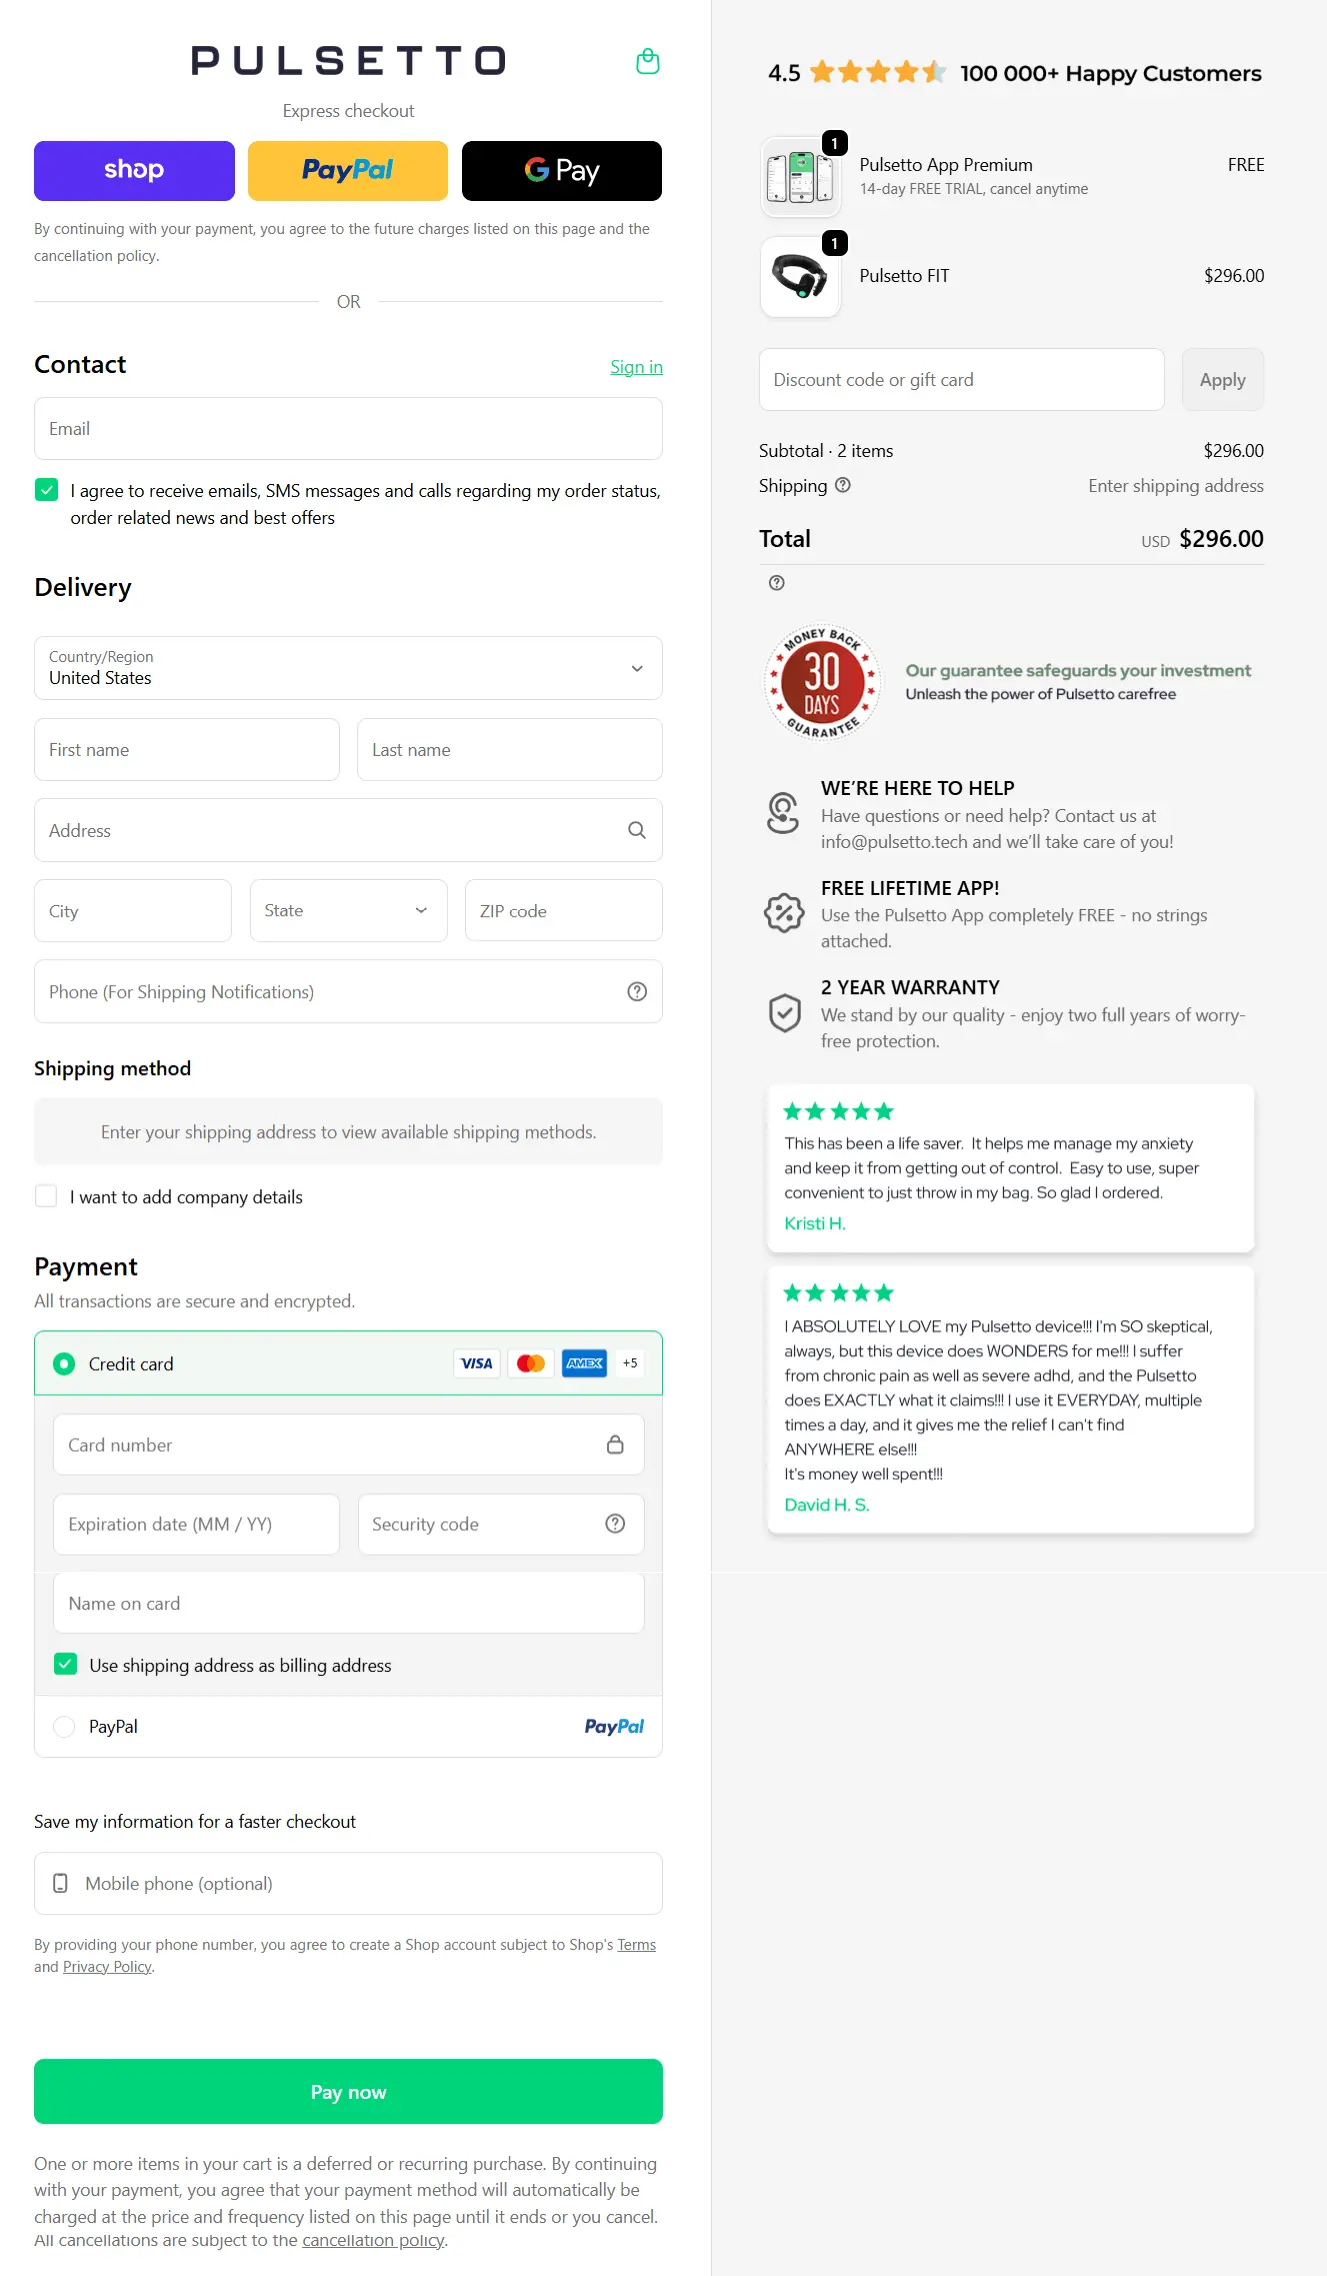The width and height of the screenshot is (1327, 2276).
Task: Click the address search magnifier icon
Action: coord(636,830)
